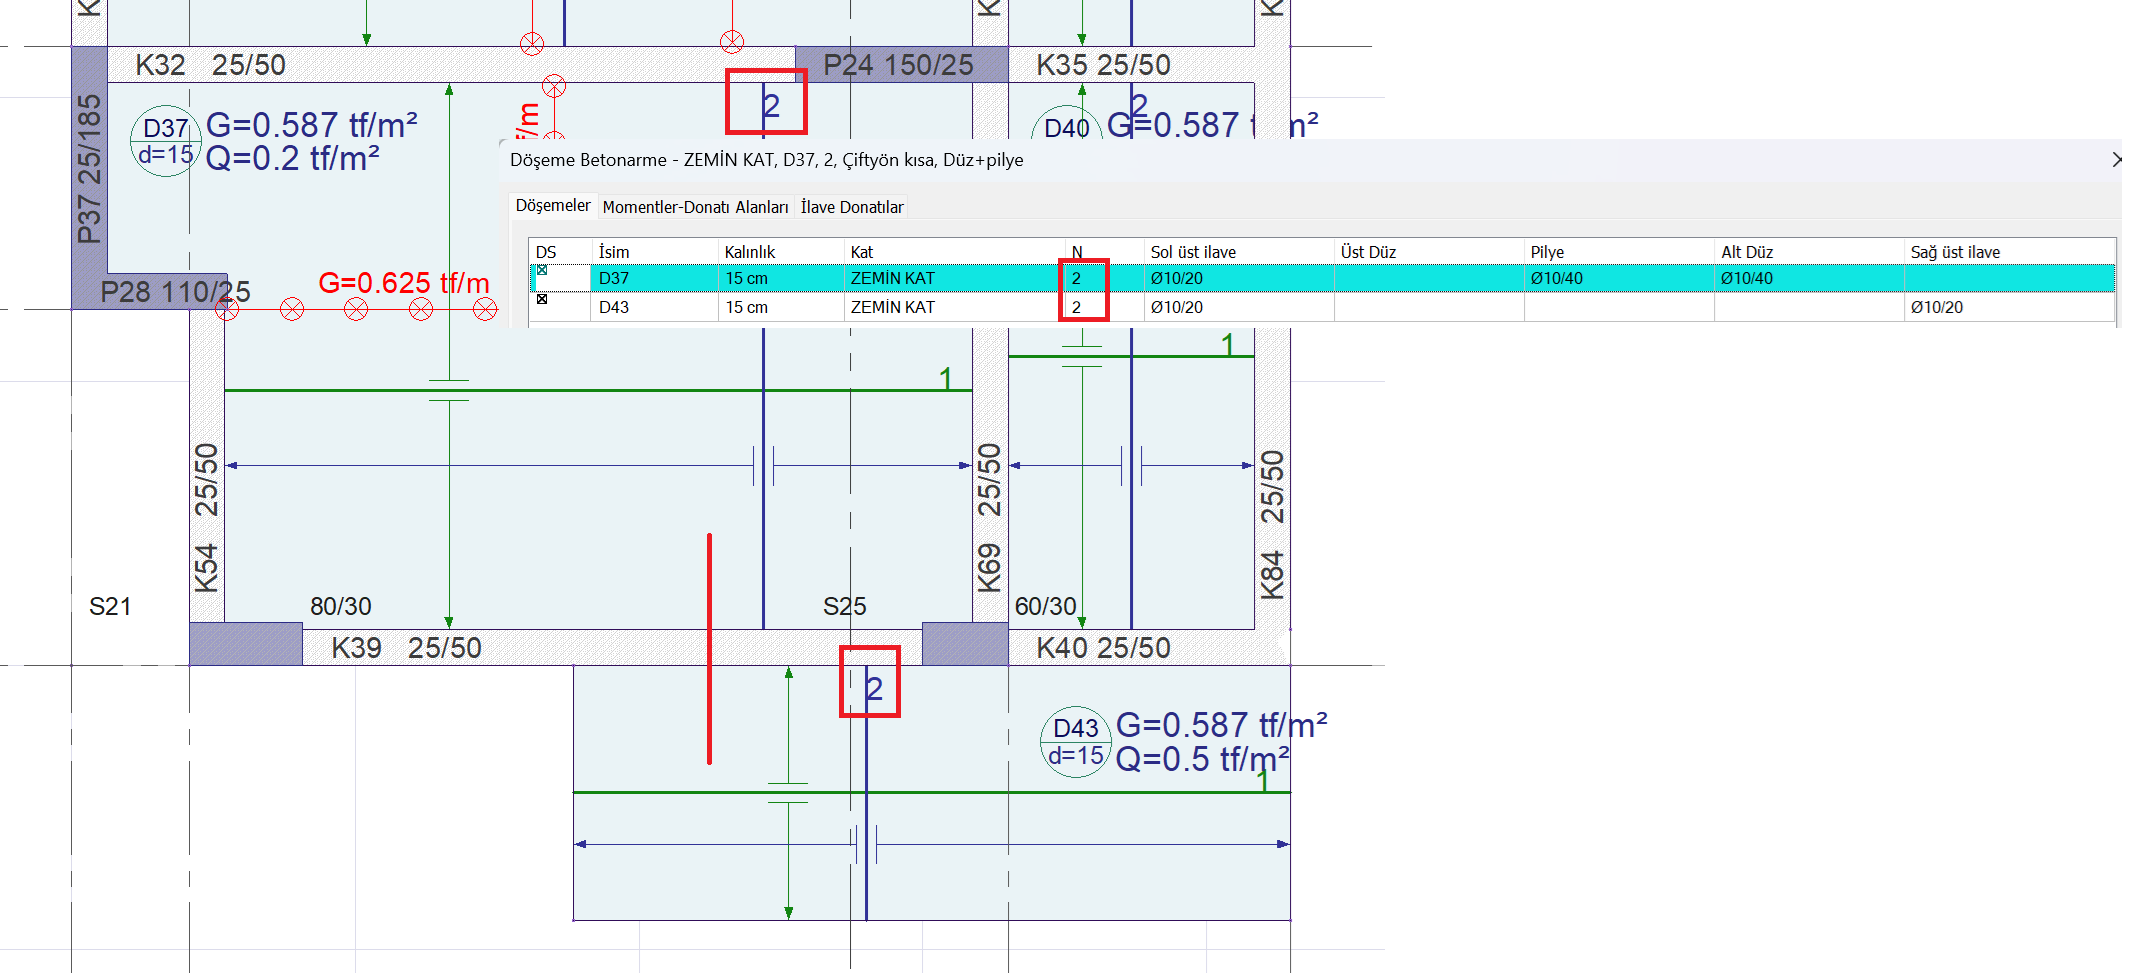This screenshot has width=2148, height=973.
Task: Select the K32 25/50 beam label
Action: pyautogui.click(x=210, y=65)
